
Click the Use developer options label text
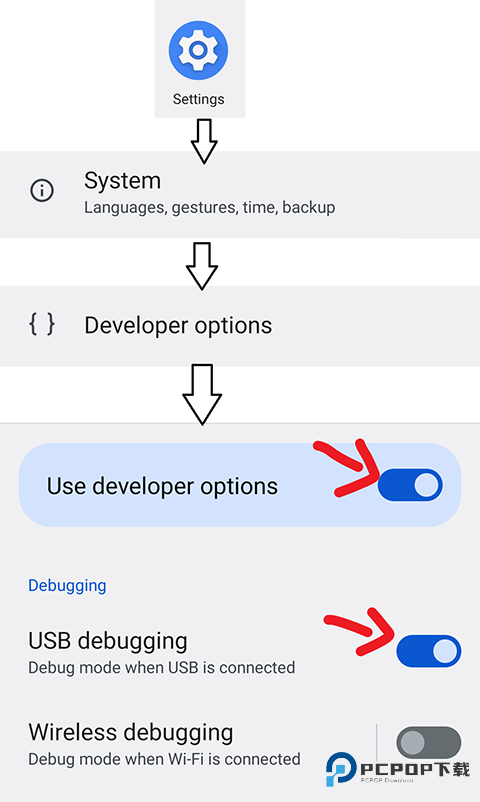tap(162, 486)
